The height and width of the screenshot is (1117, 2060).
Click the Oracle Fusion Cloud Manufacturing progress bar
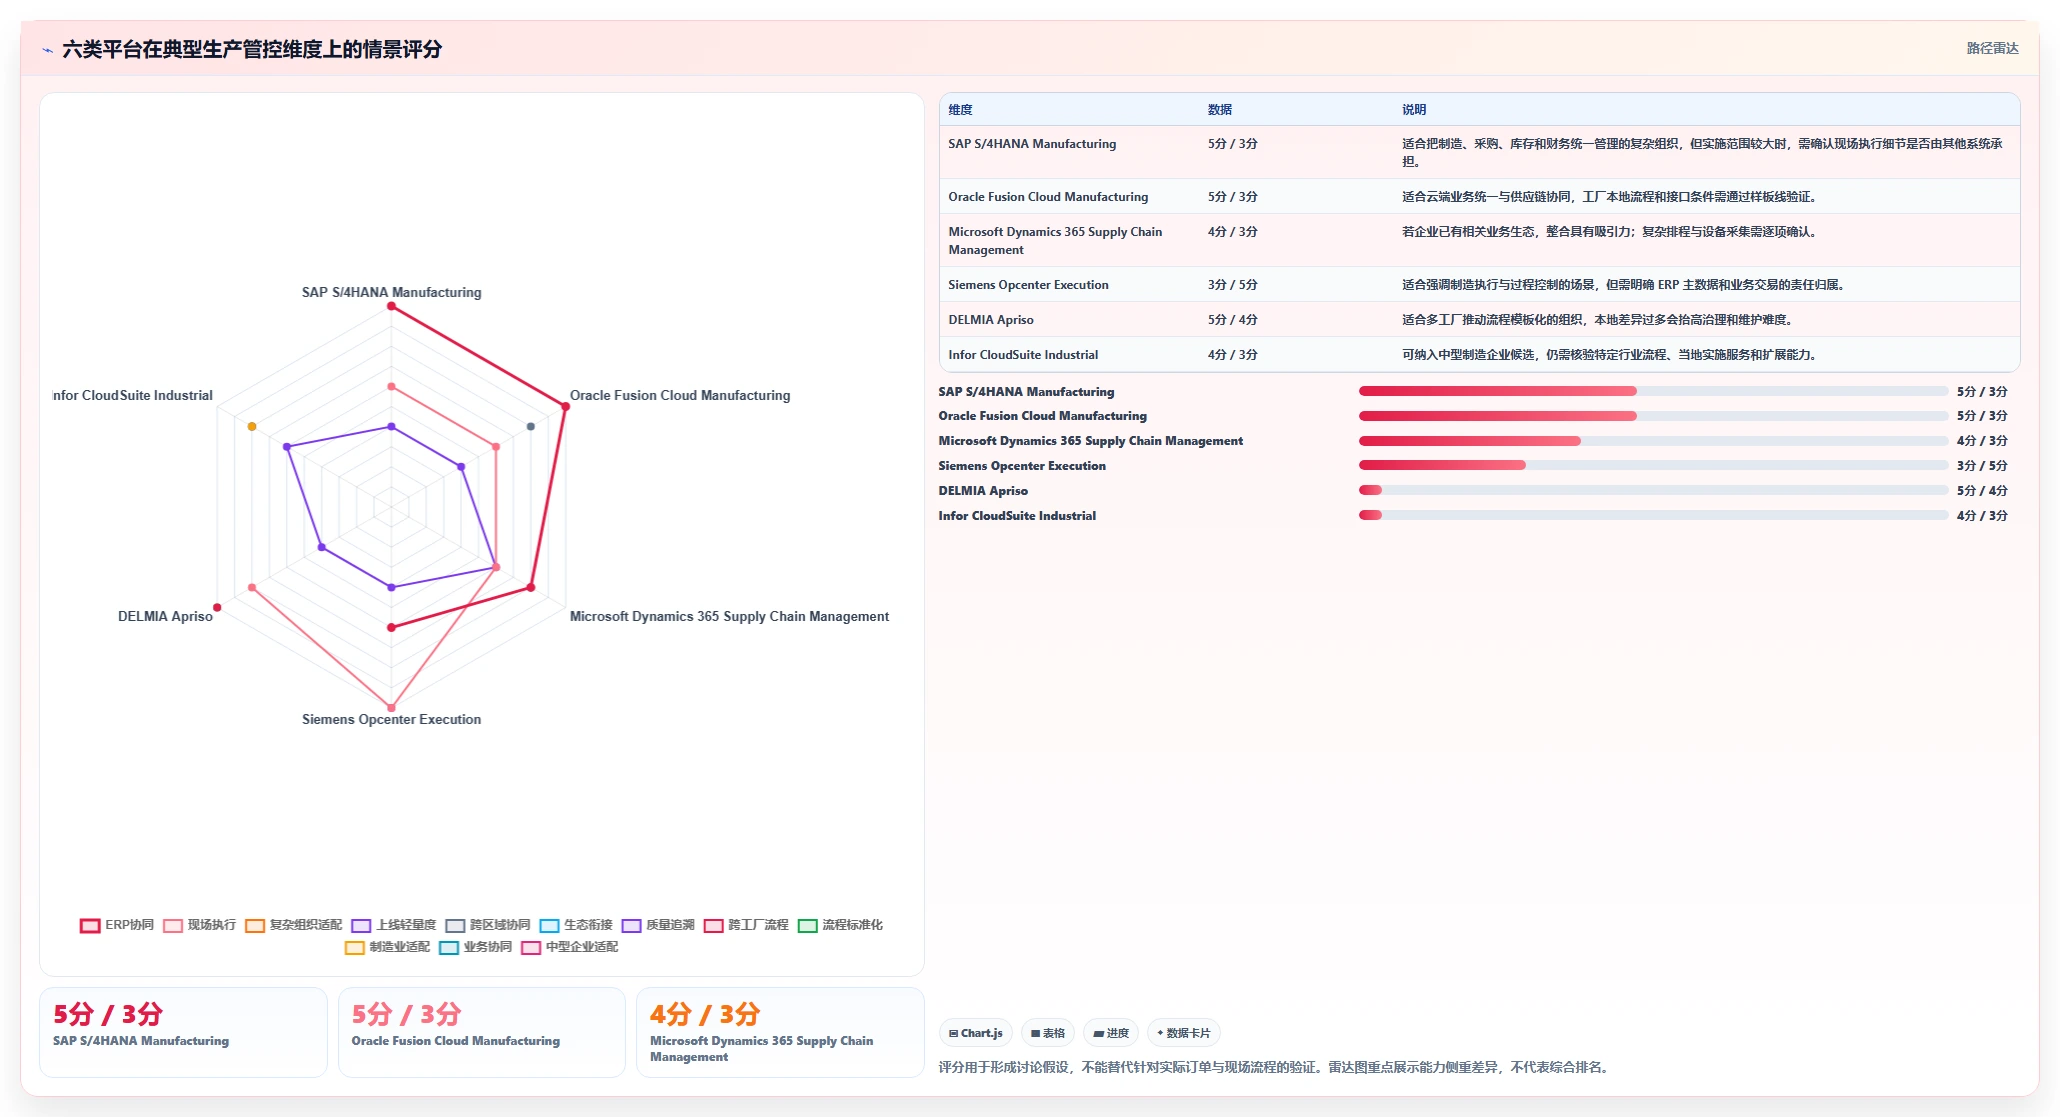point(1653,416)
